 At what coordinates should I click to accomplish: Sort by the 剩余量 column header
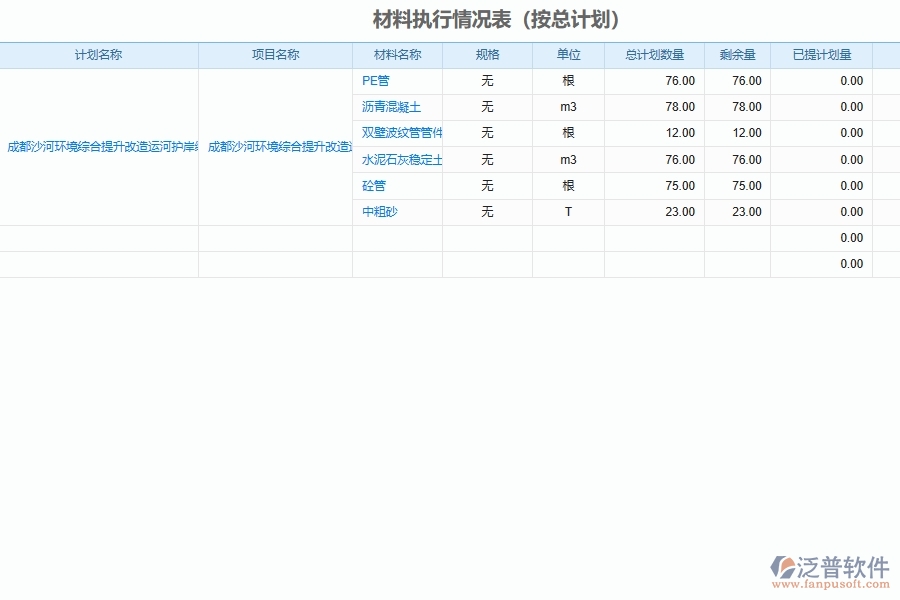737,55
